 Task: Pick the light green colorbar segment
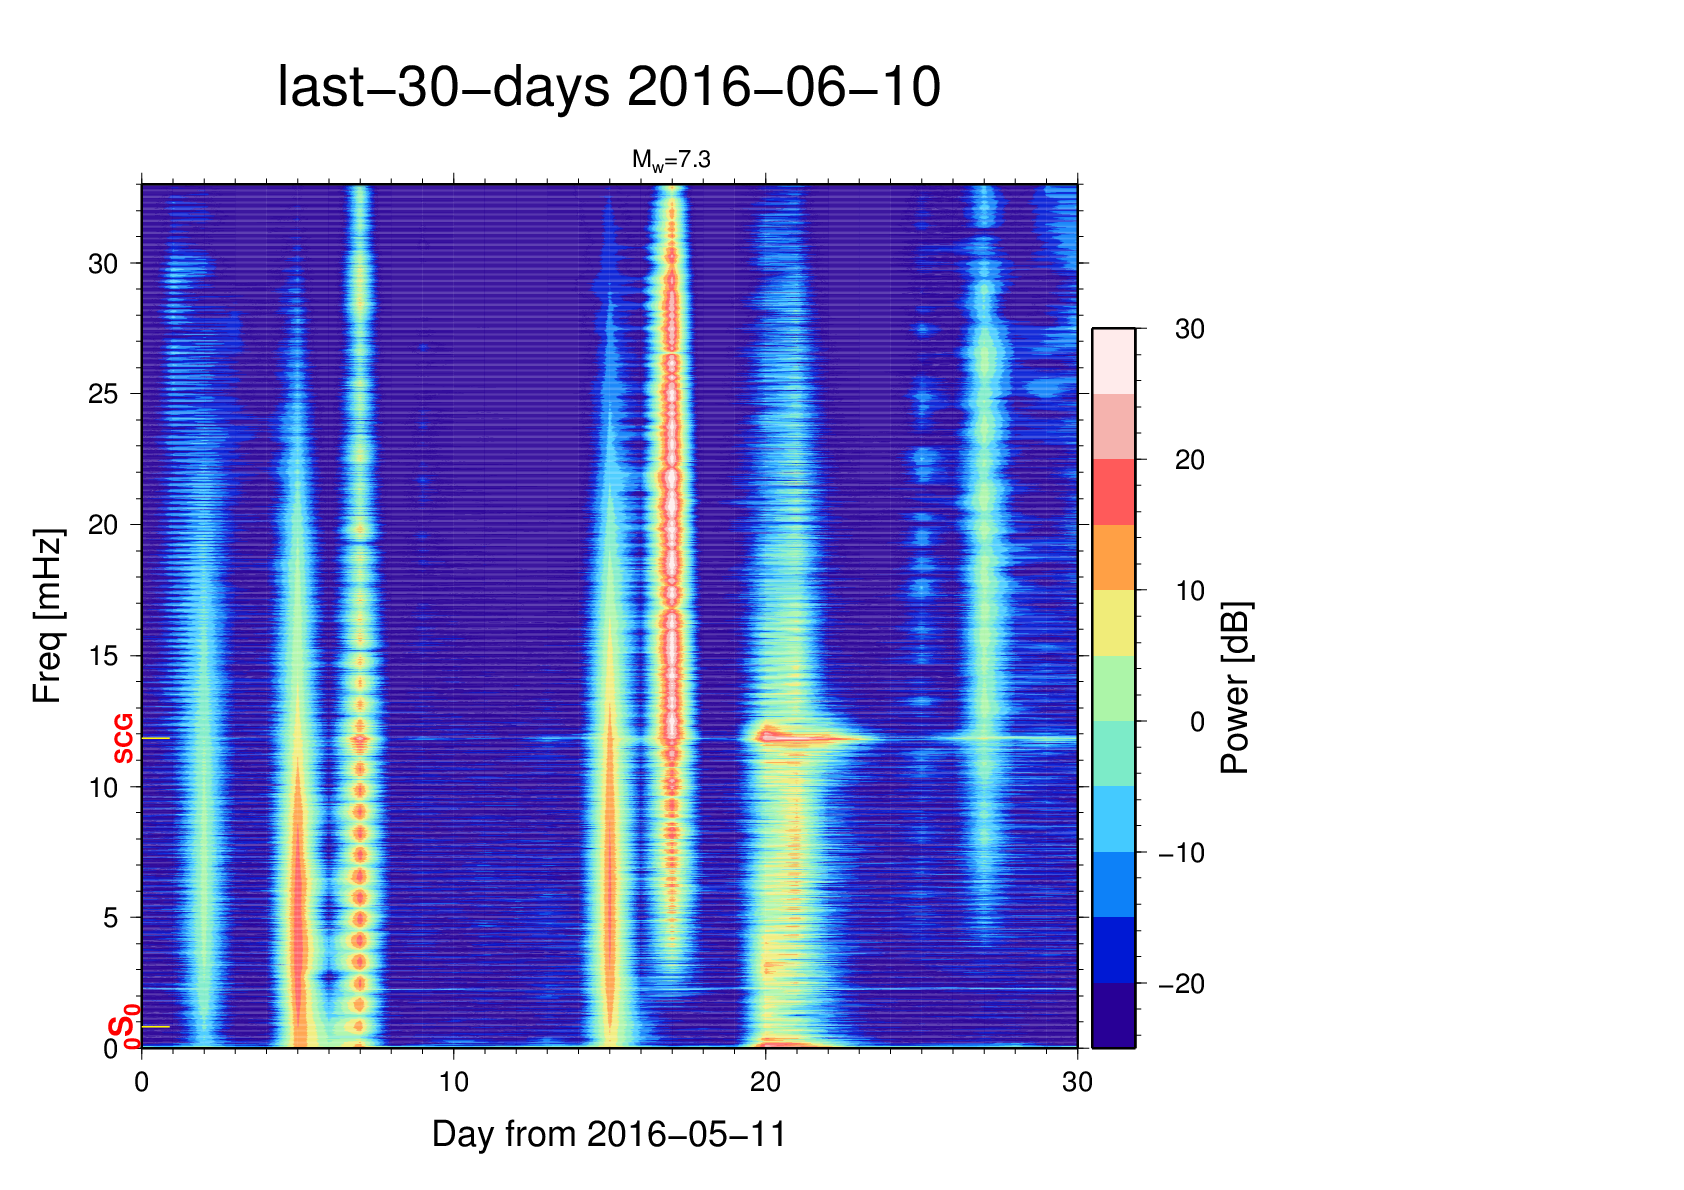1113,688
